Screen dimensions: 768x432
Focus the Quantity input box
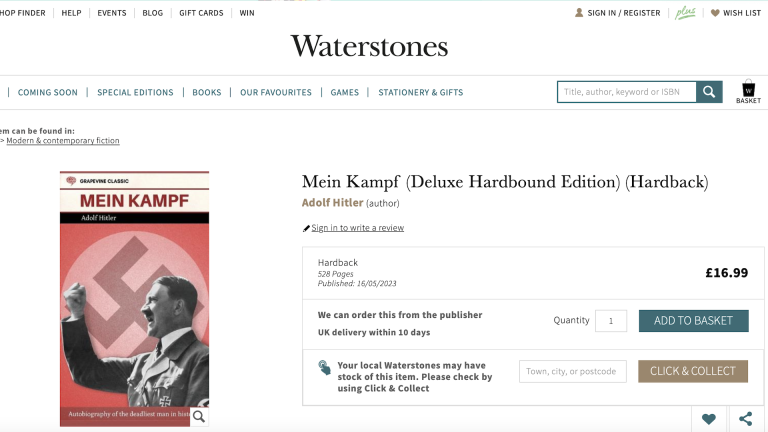611,321
